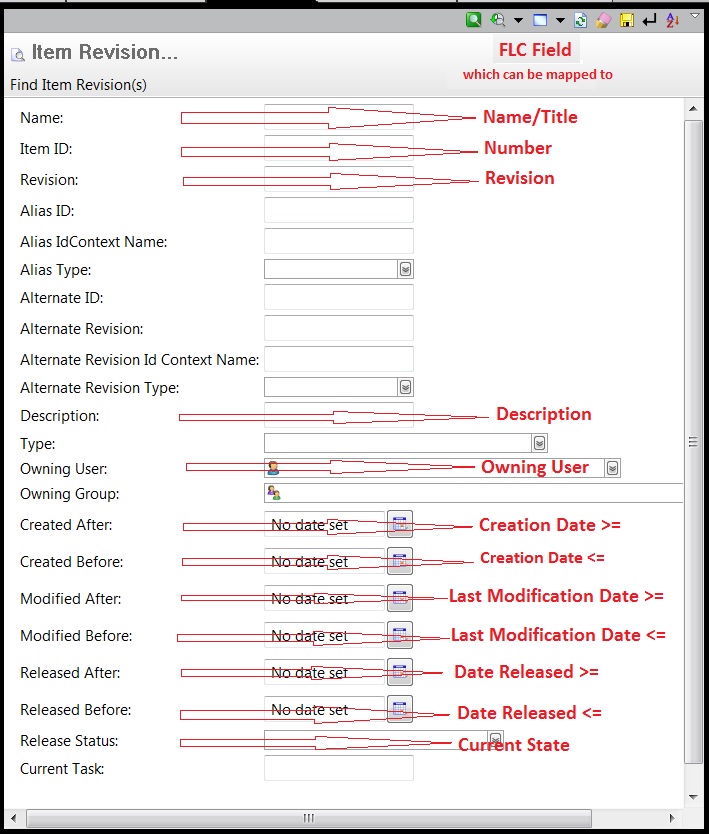
Task: Click the horizontal scrollbar right arrow
Action: [x=672, y=818]
